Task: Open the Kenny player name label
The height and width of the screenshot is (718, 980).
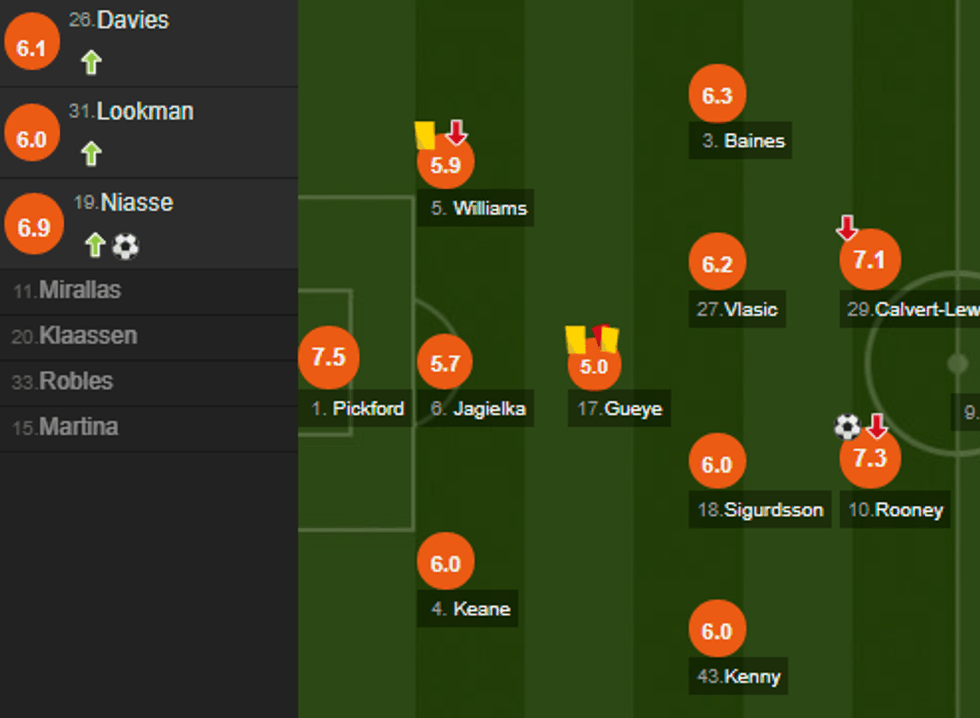Action: coord(739,676)
